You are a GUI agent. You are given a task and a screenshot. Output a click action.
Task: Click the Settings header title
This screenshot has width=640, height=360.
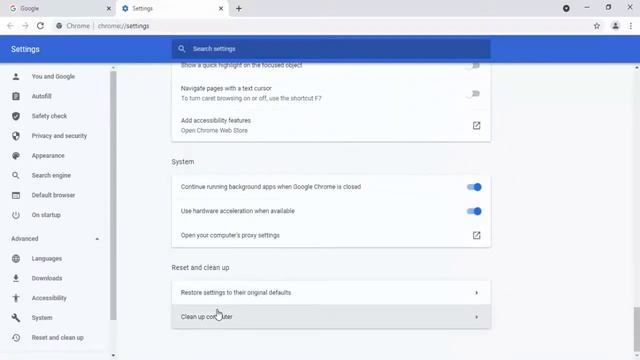click(x=25, y=49)
